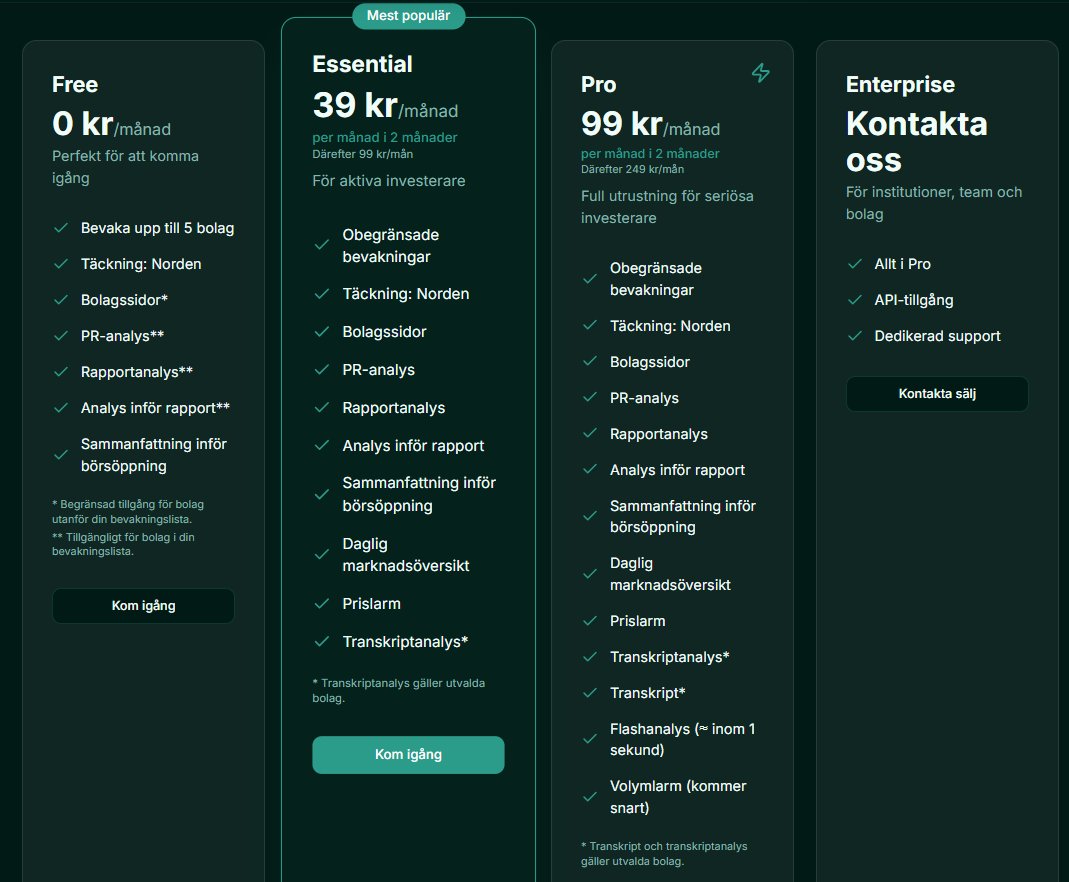Click checkmark beside "Bolagssidor" in Essential plan
The width and height of the screenshot is (1069, 882).
pyautogui.click(x=322, y=332)
